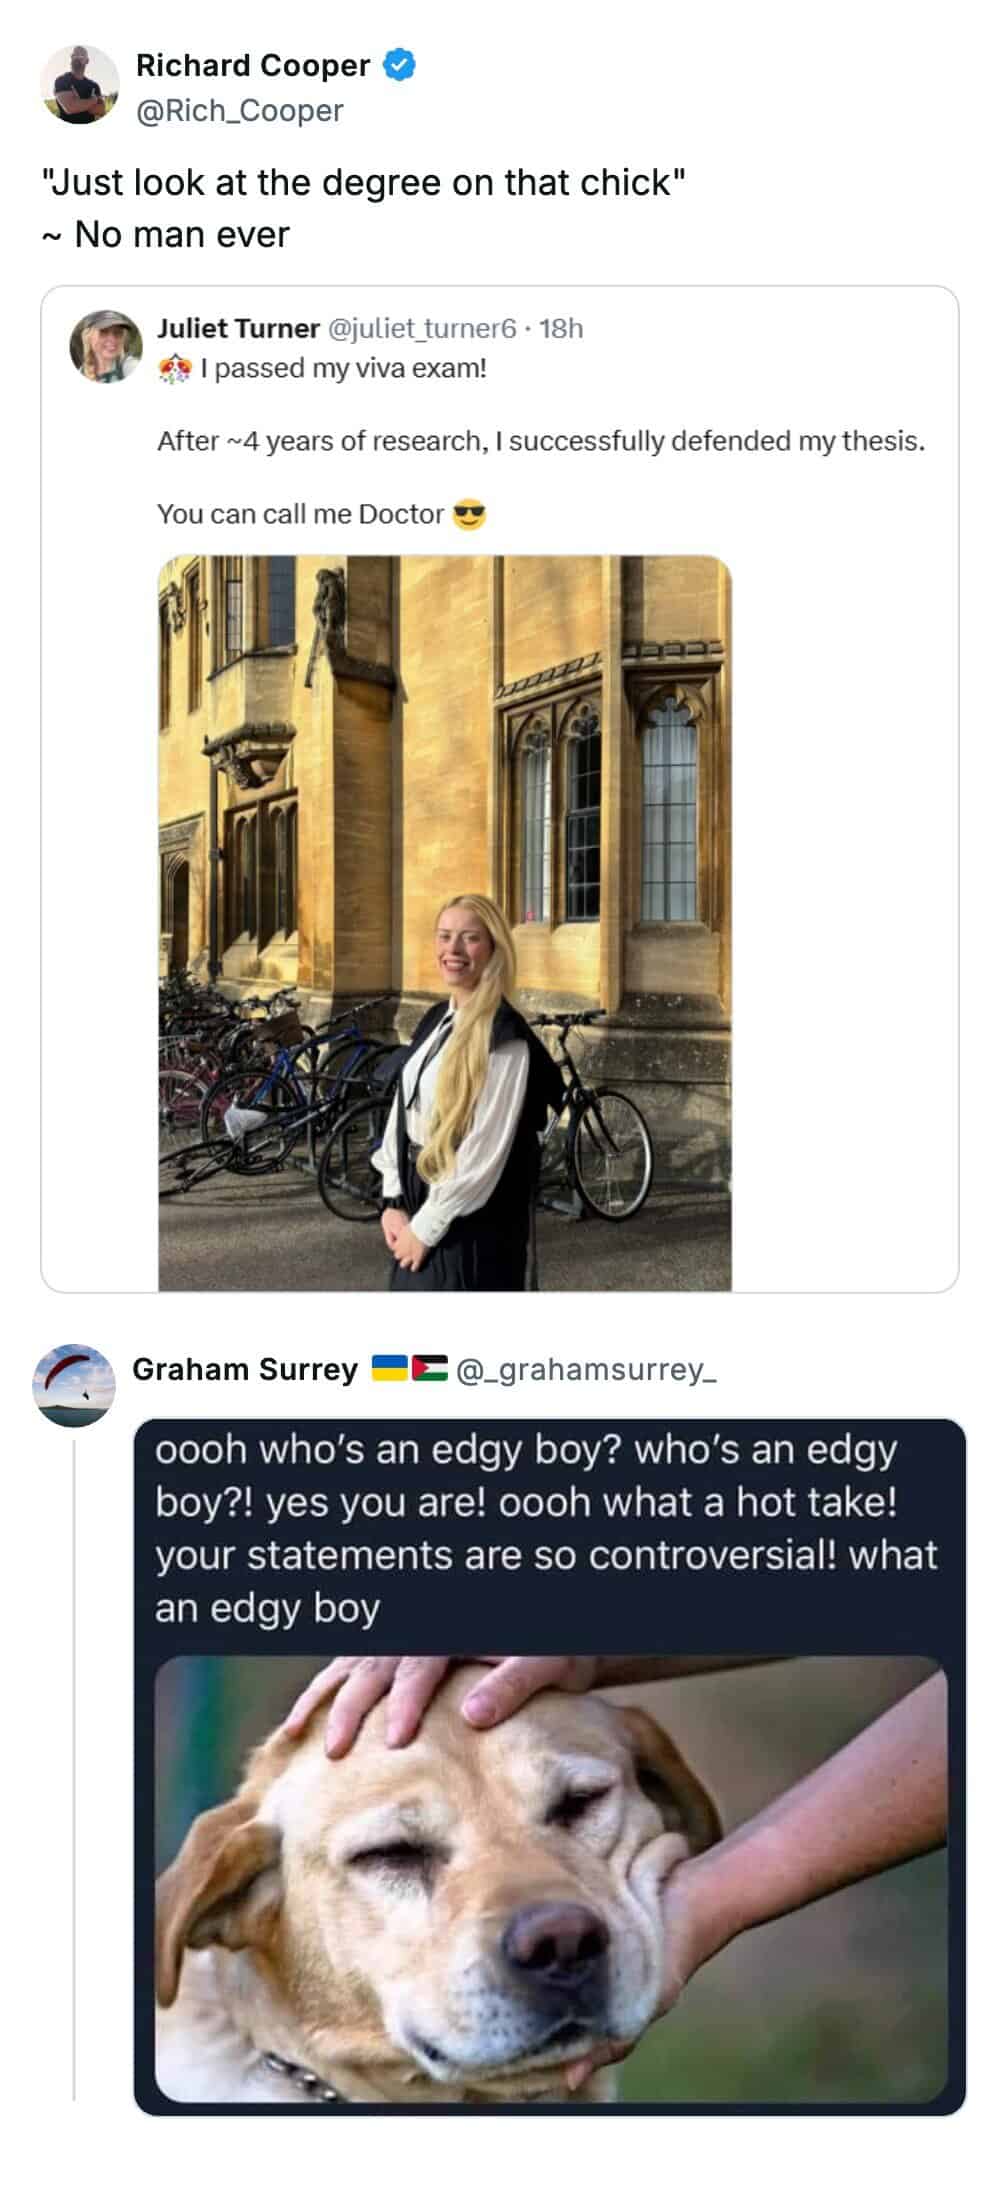
Task: Open Juliet Turner's avatar
Action: (105, 346)
